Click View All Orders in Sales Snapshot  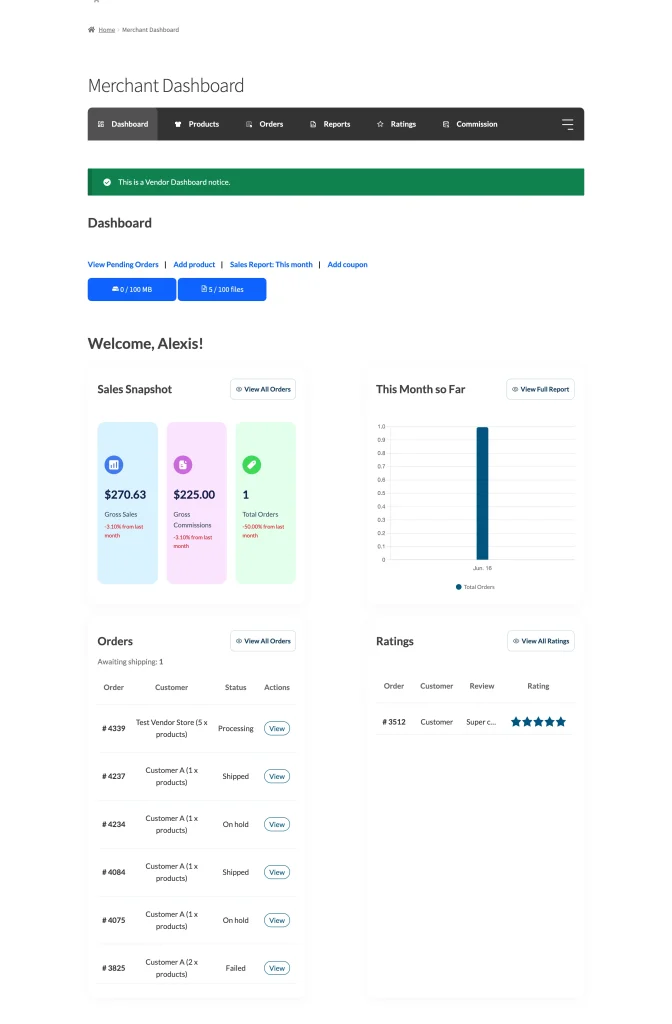[x=263, y=389]
